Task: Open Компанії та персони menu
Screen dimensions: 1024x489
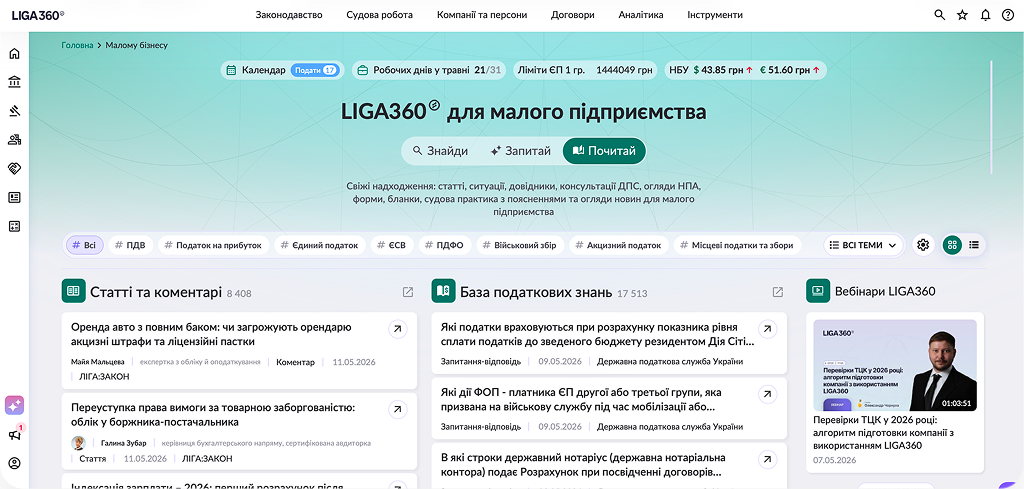Action: pos(482,15)
